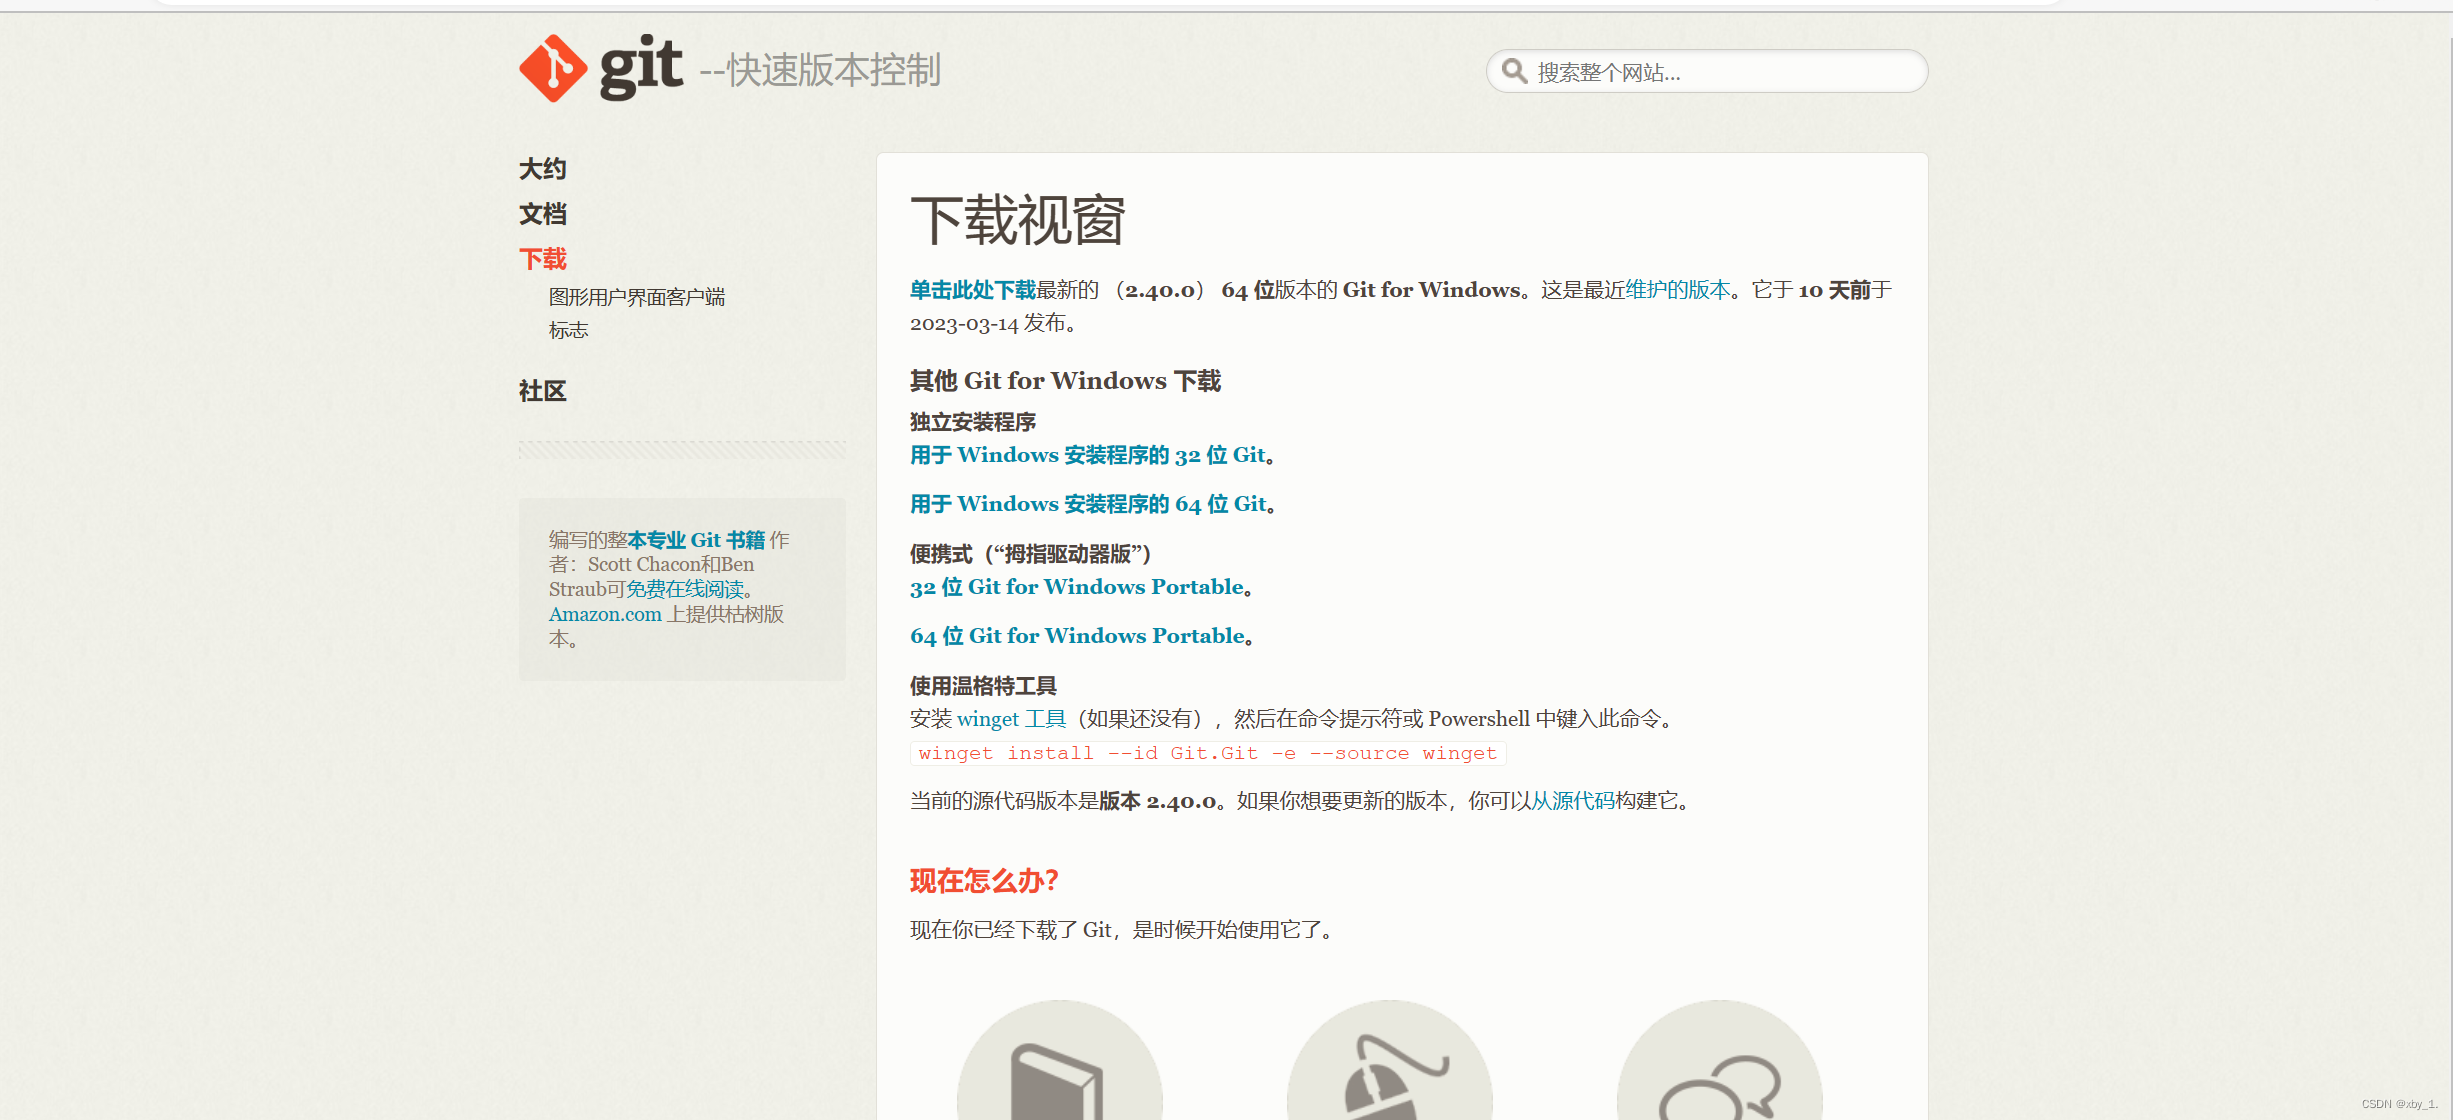Download 64 位 Git Windows installer link
This screenshot has width=2453, height=1120.
(x=1089, y=504)
